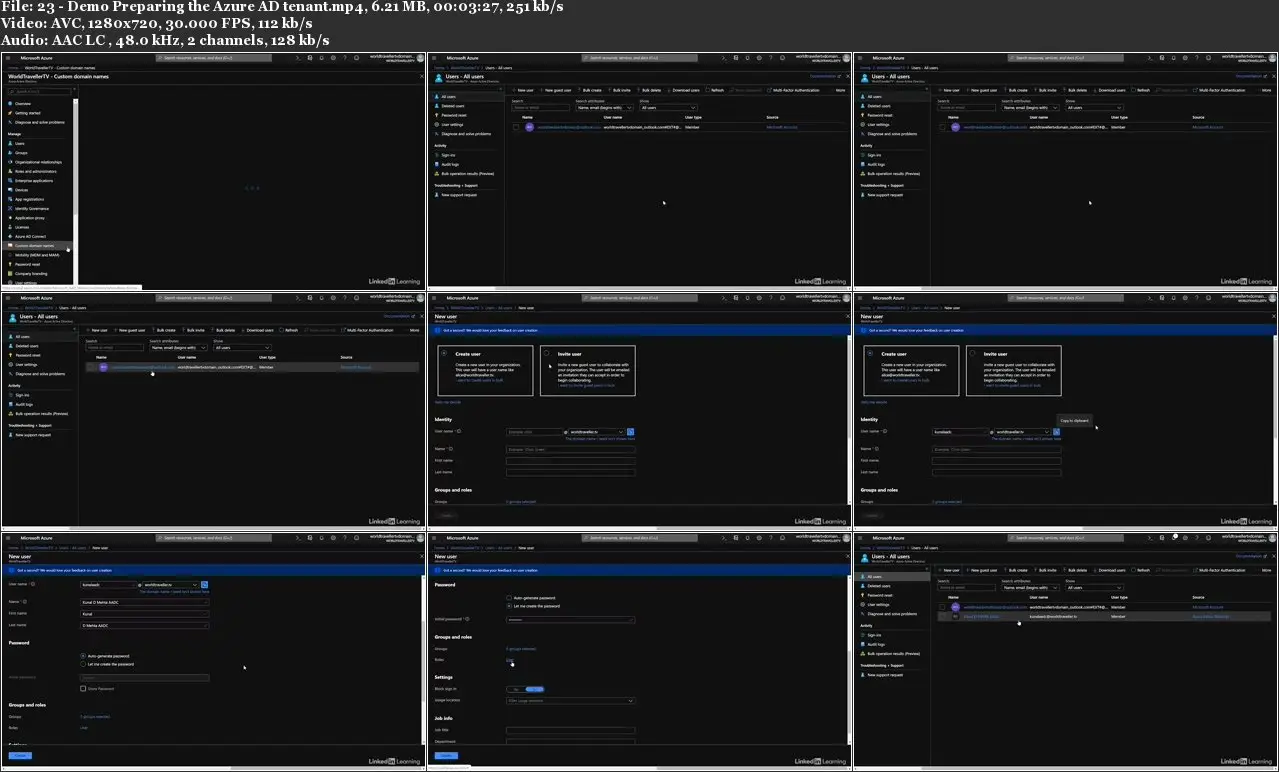Tick the Show Password checkbox
Screen dimensions: 1279x772
(x=83, y=688)
